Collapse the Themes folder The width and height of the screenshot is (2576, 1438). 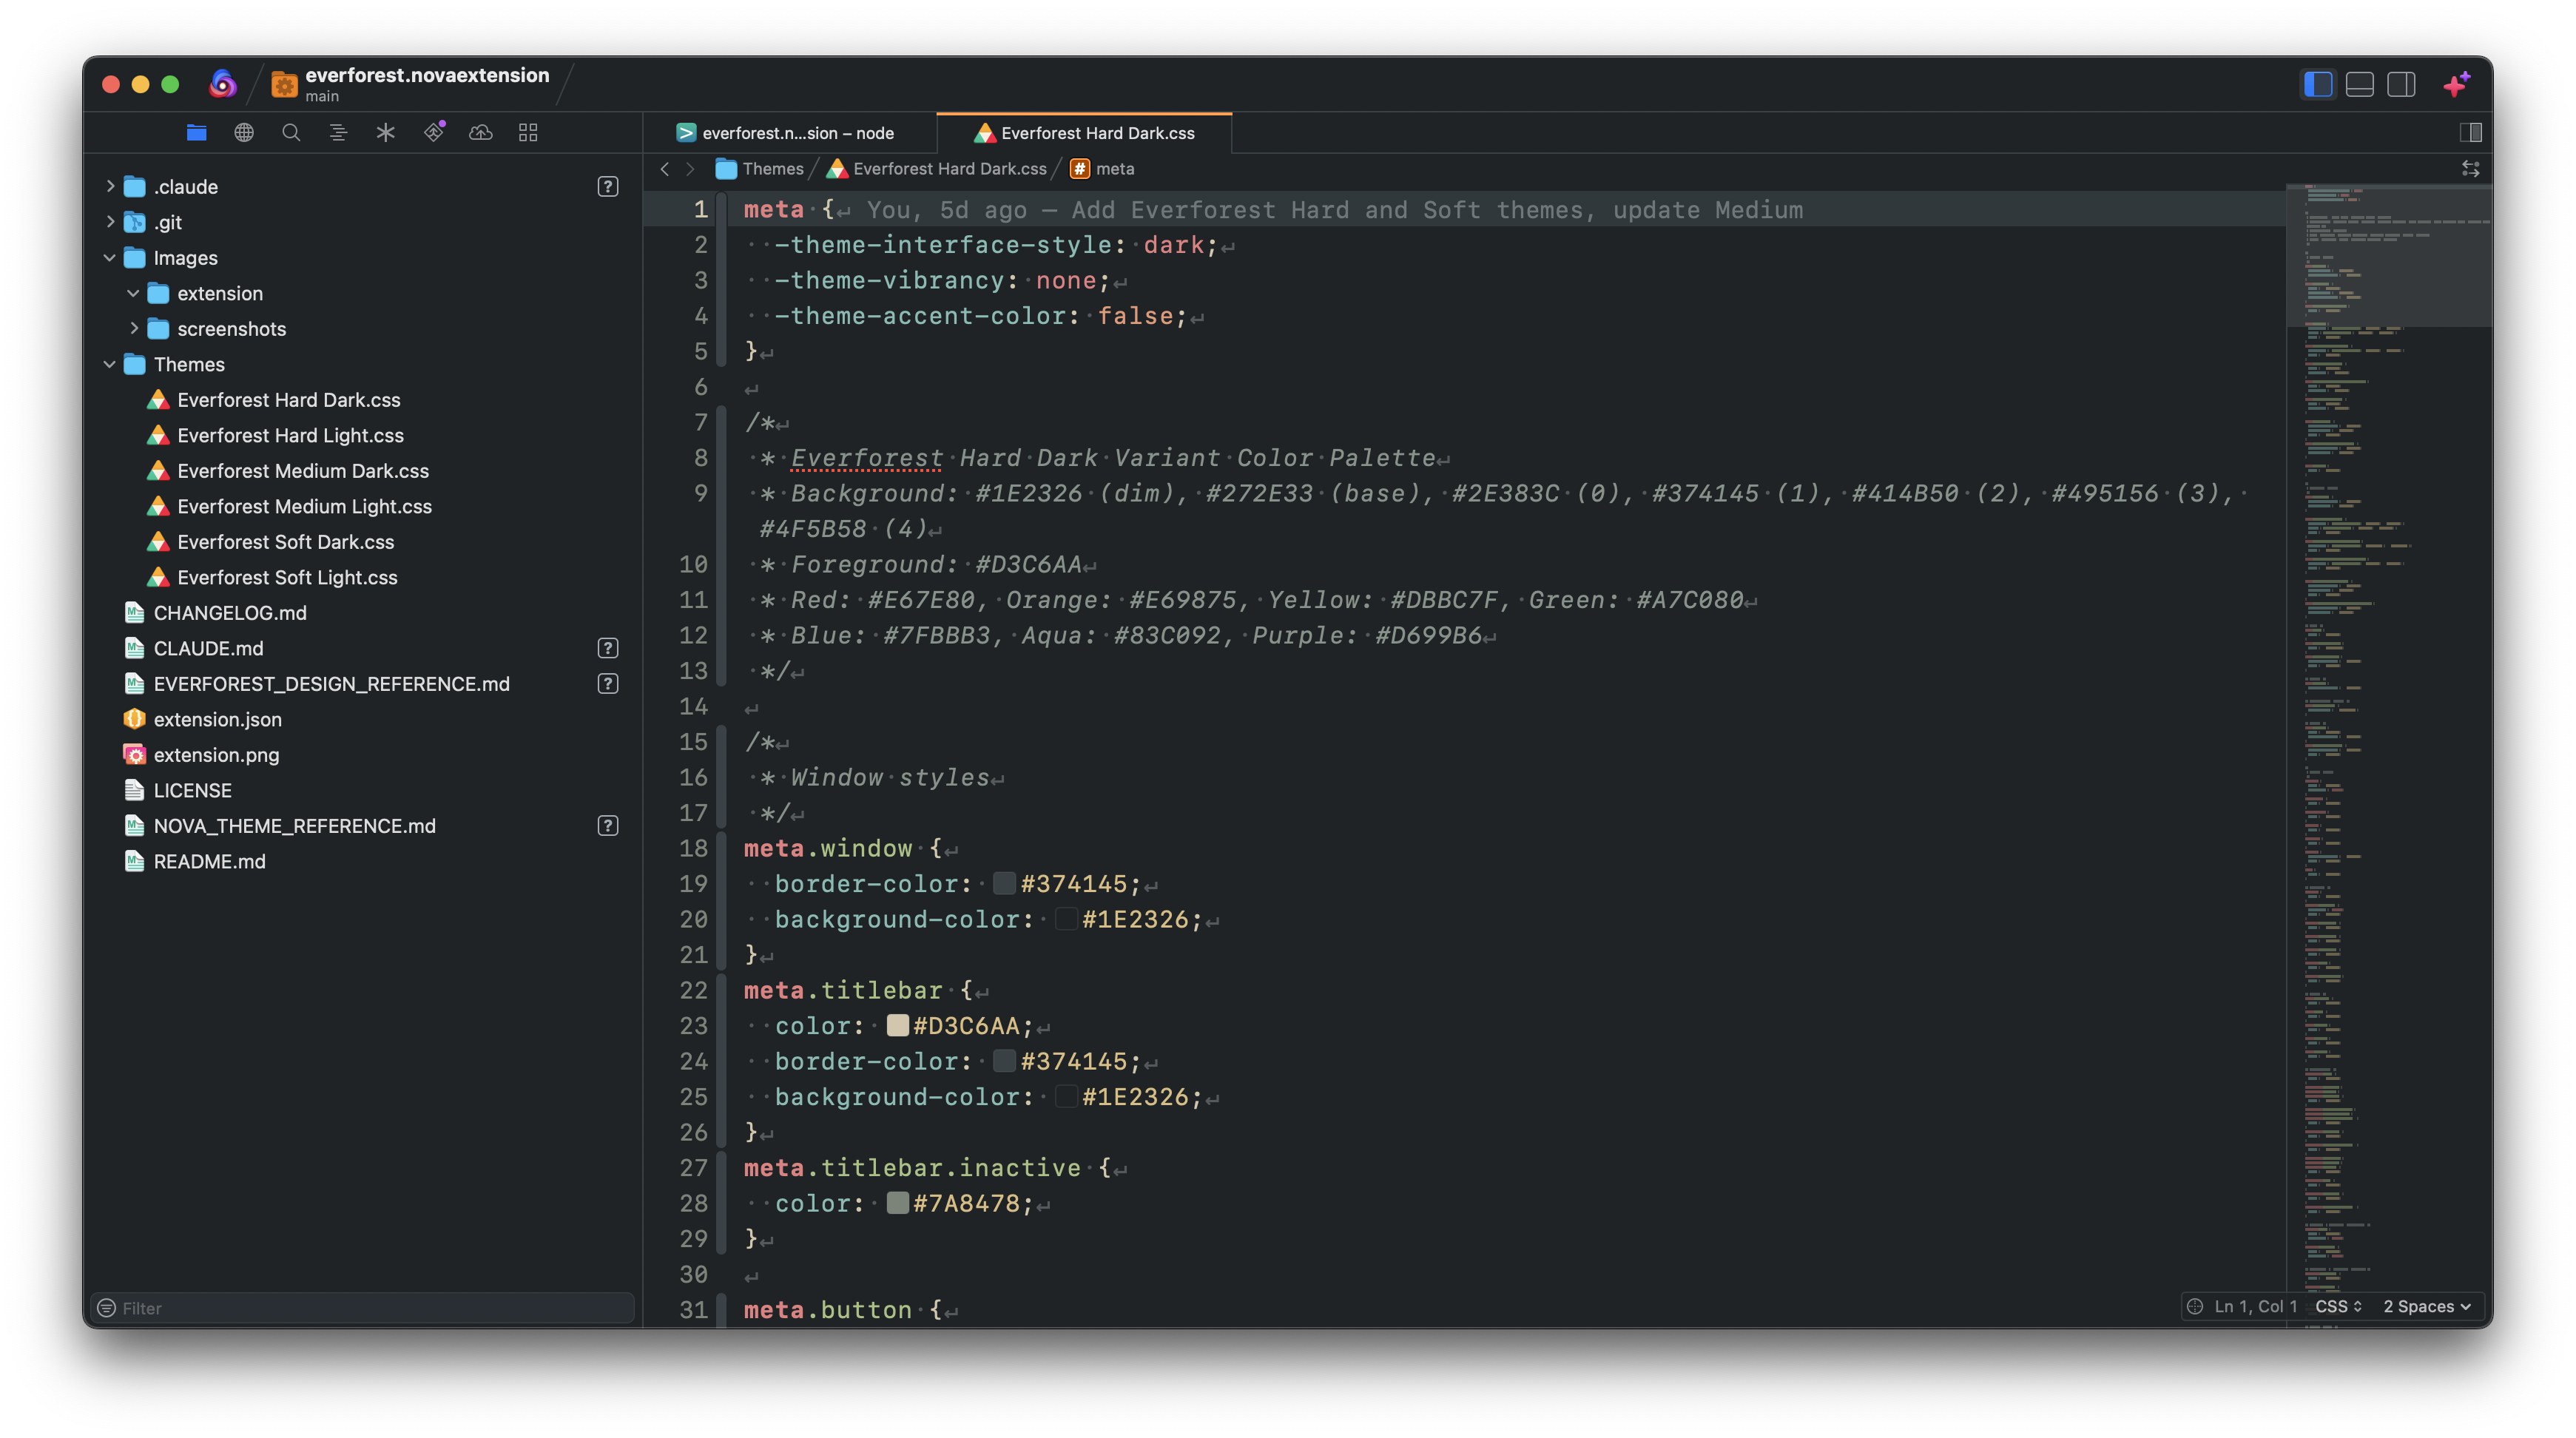tap(109, 364)
